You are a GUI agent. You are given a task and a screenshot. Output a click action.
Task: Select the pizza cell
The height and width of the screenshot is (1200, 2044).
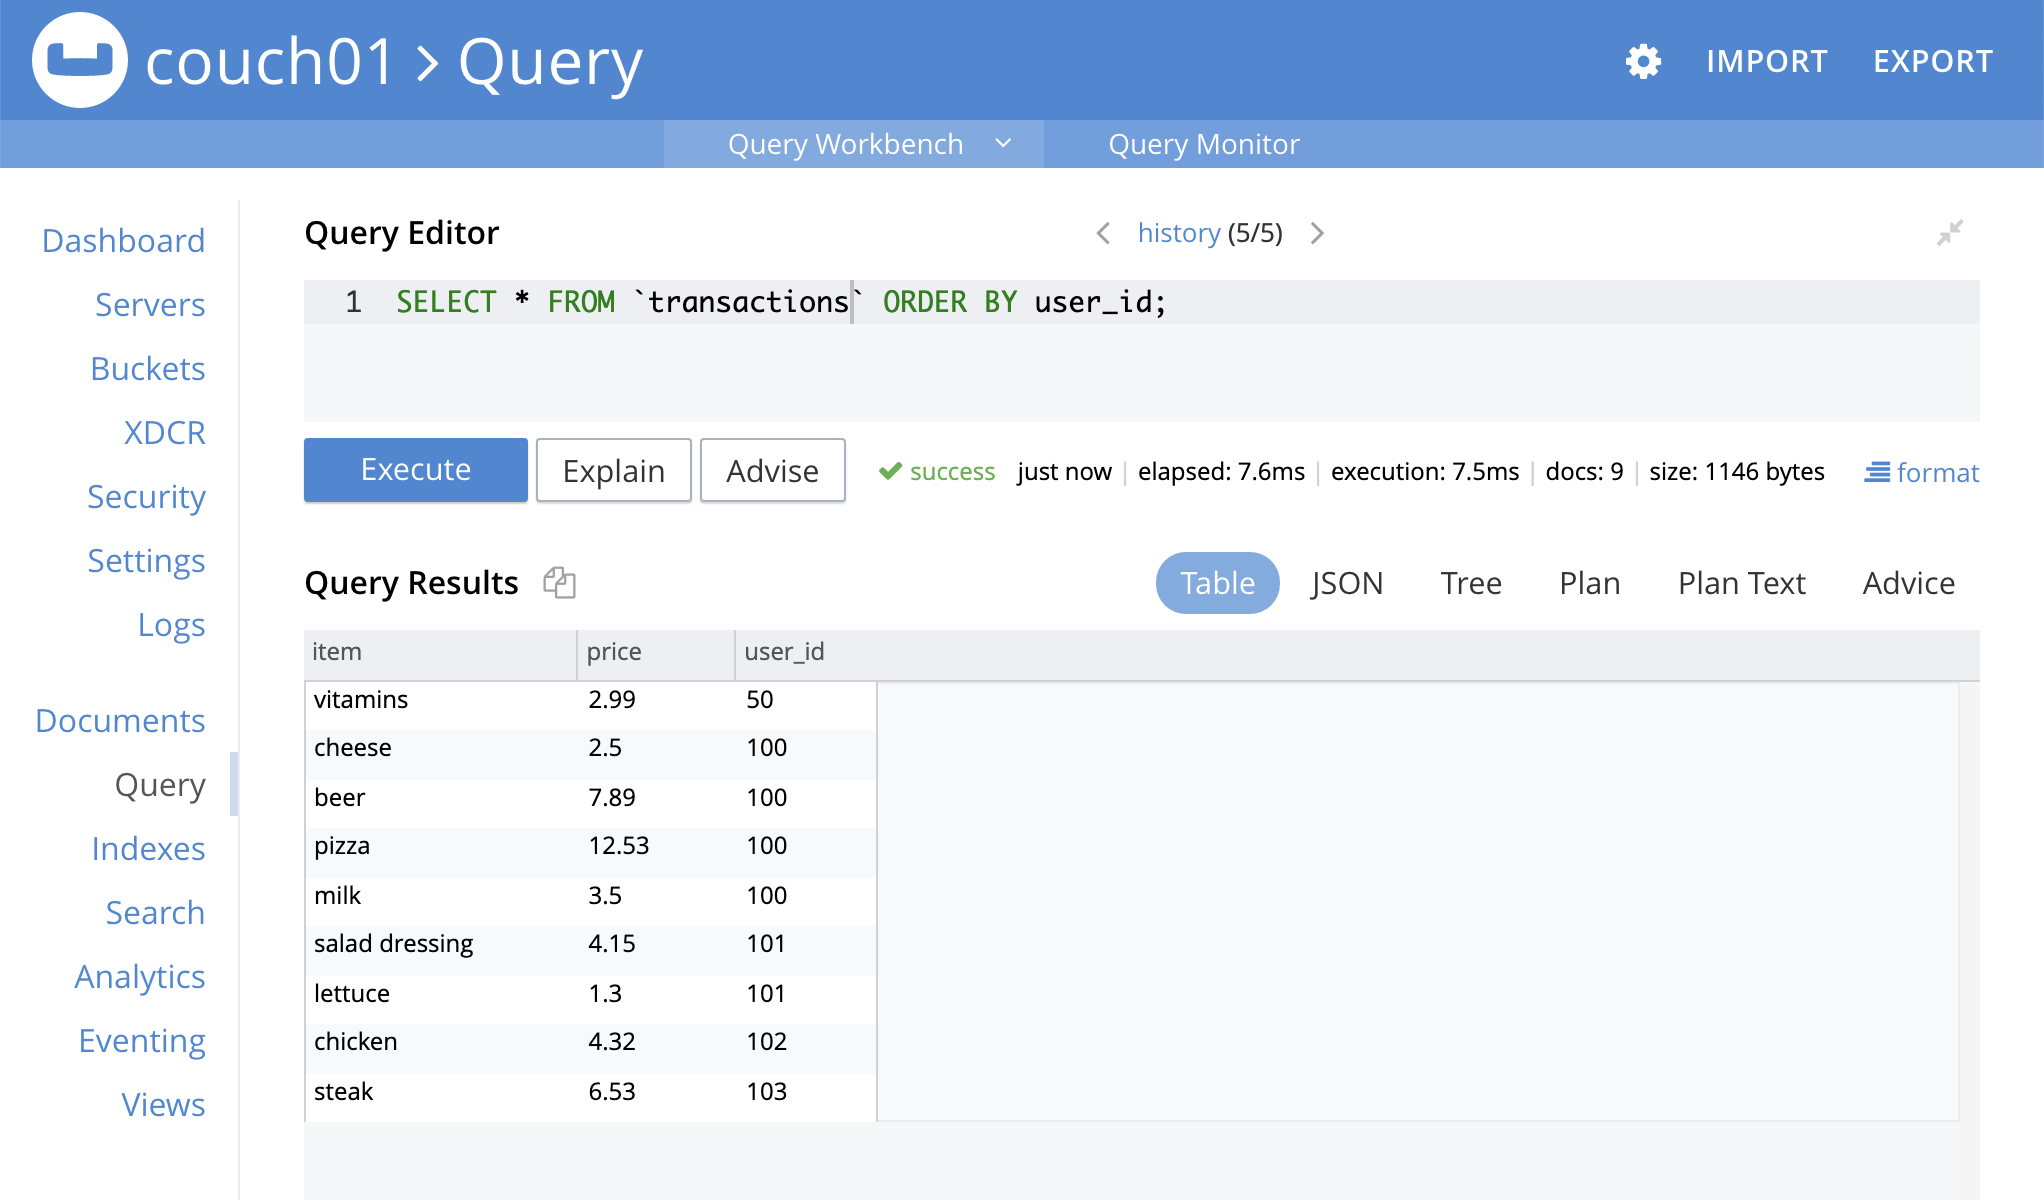coord(342,846)
